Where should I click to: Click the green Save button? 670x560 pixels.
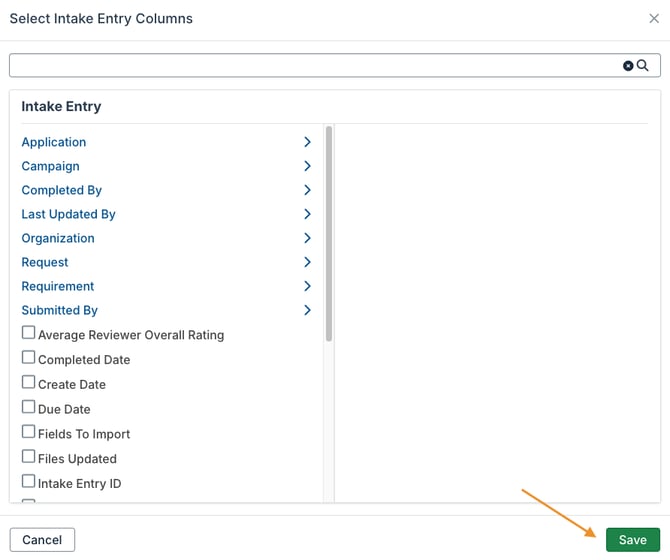pos(632,540)
